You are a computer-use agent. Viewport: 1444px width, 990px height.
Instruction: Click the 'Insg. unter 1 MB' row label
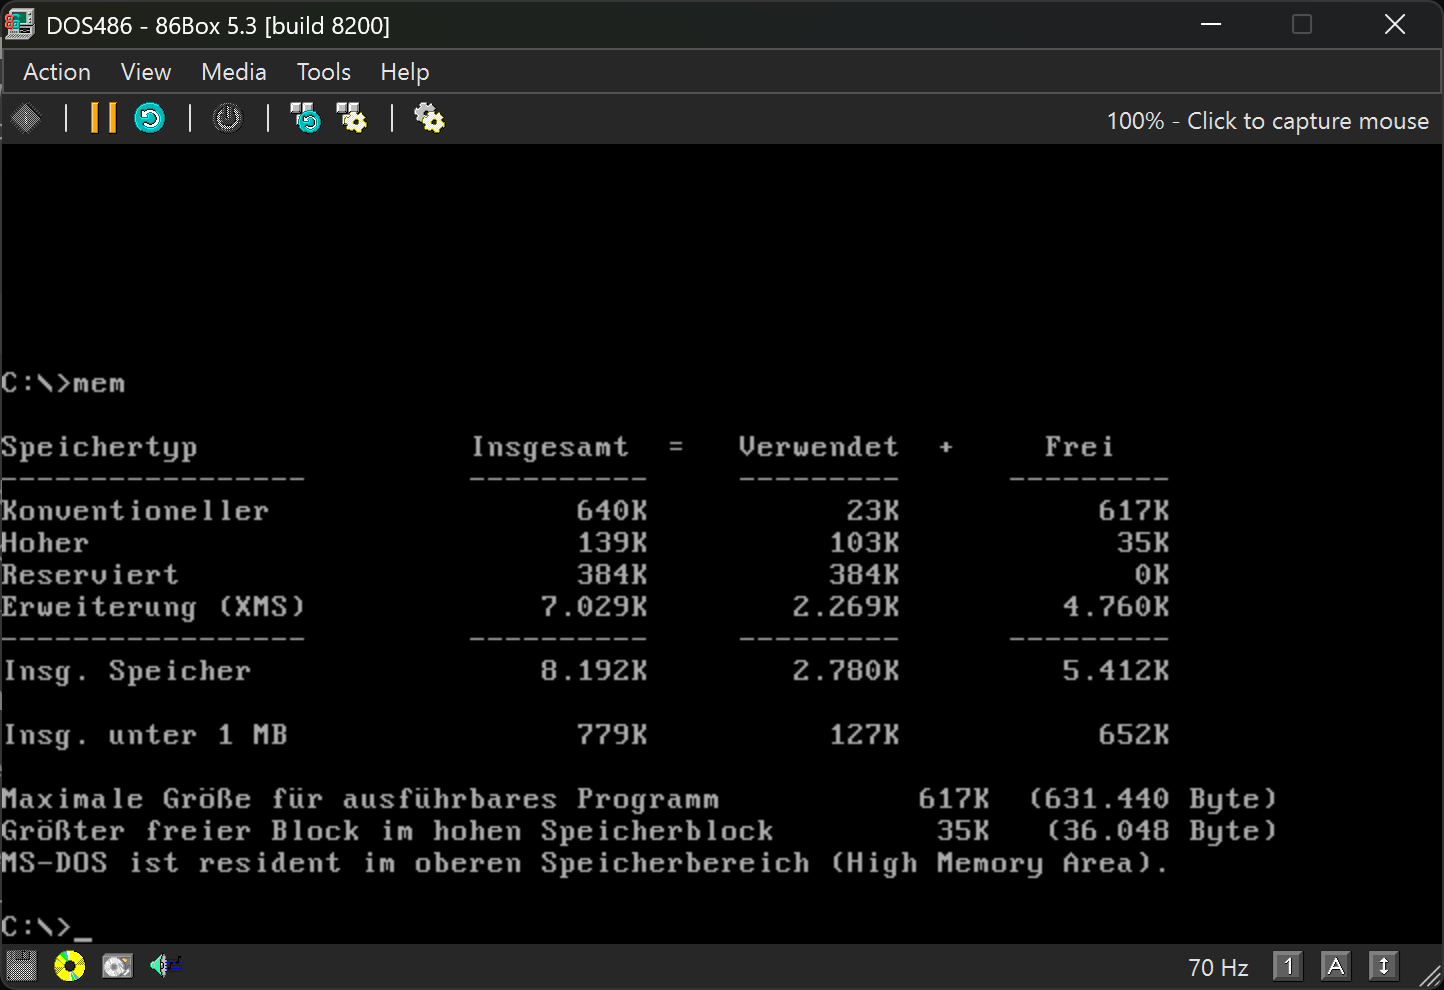click(144, 735)
